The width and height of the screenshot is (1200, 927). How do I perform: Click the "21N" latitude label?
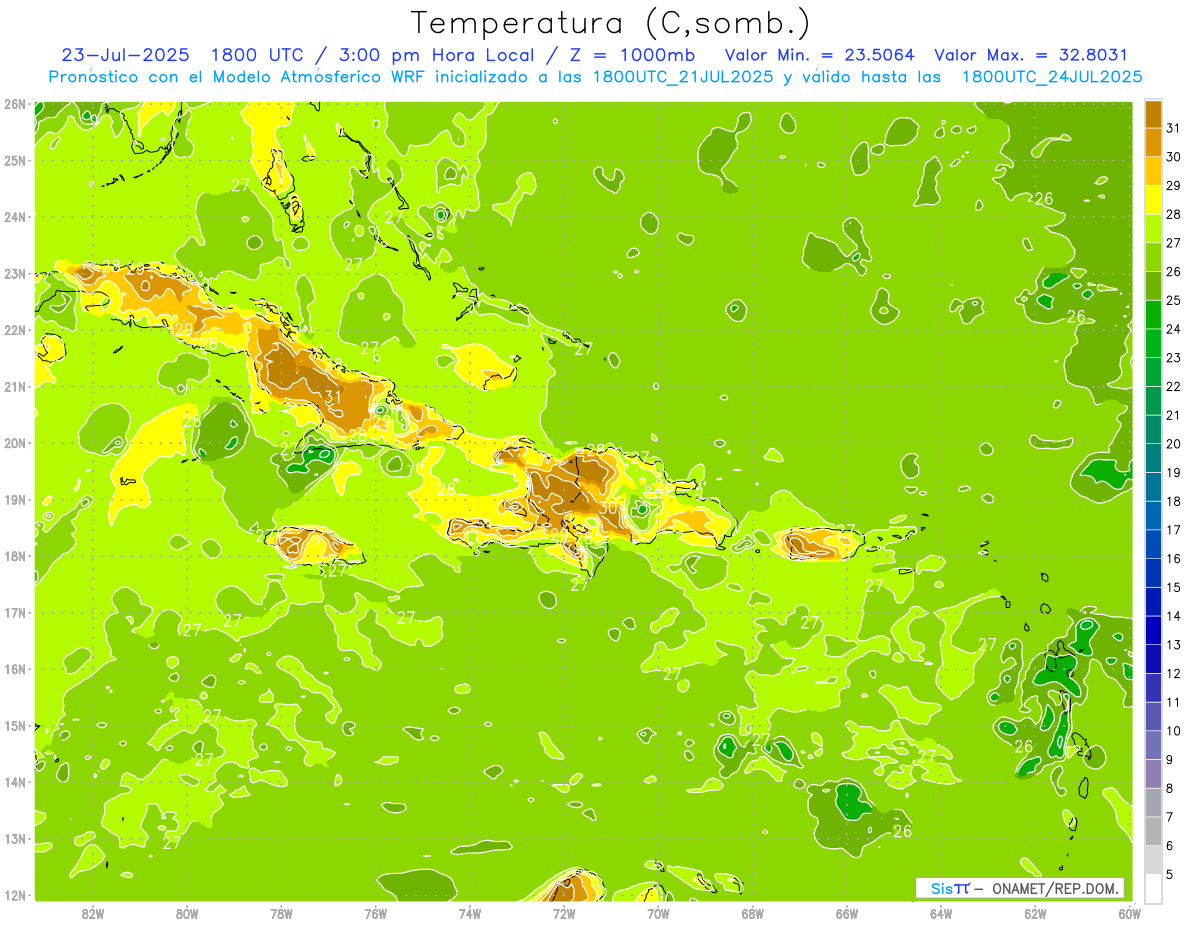(x=14, y=386)
